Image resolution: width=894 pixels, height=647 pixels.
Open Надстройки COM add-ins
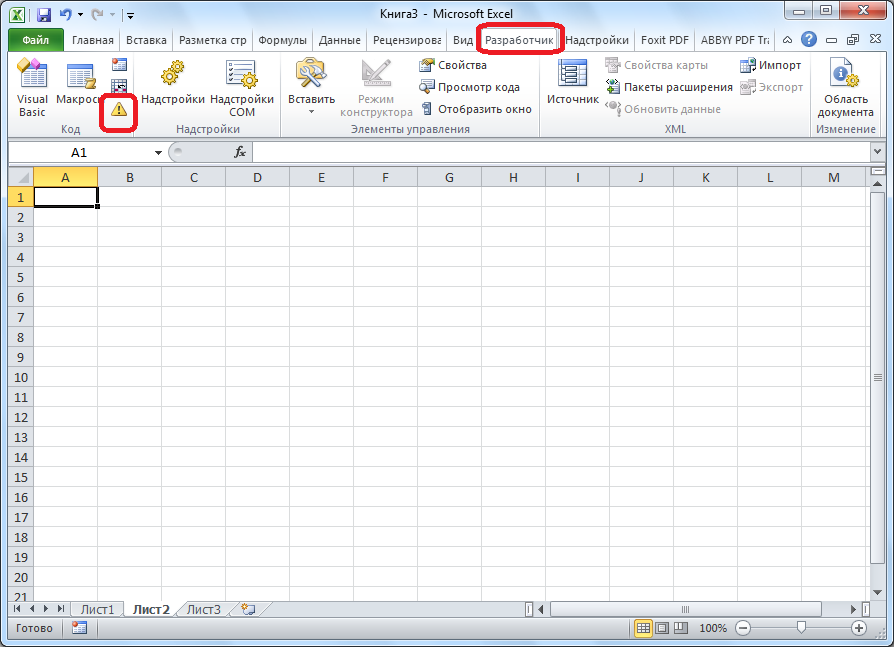[x=242, y=88]
